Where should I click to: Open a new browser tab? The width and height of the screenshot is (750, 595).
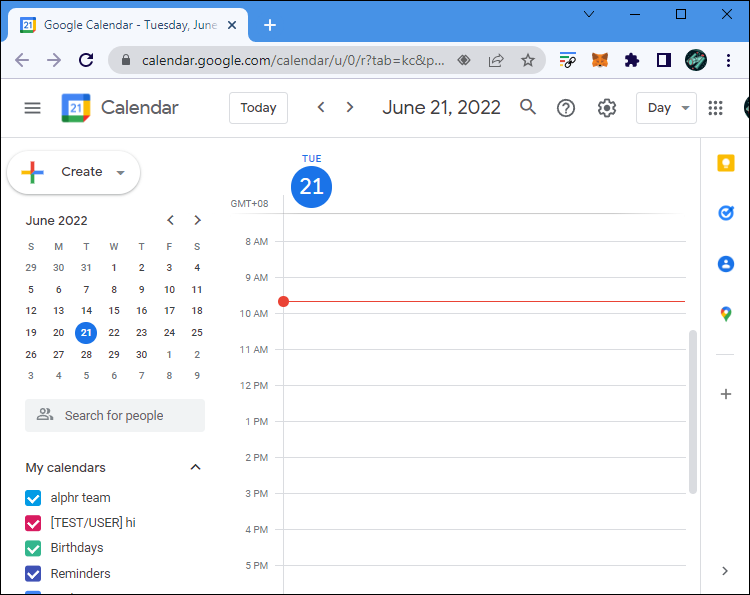[270, 25]
